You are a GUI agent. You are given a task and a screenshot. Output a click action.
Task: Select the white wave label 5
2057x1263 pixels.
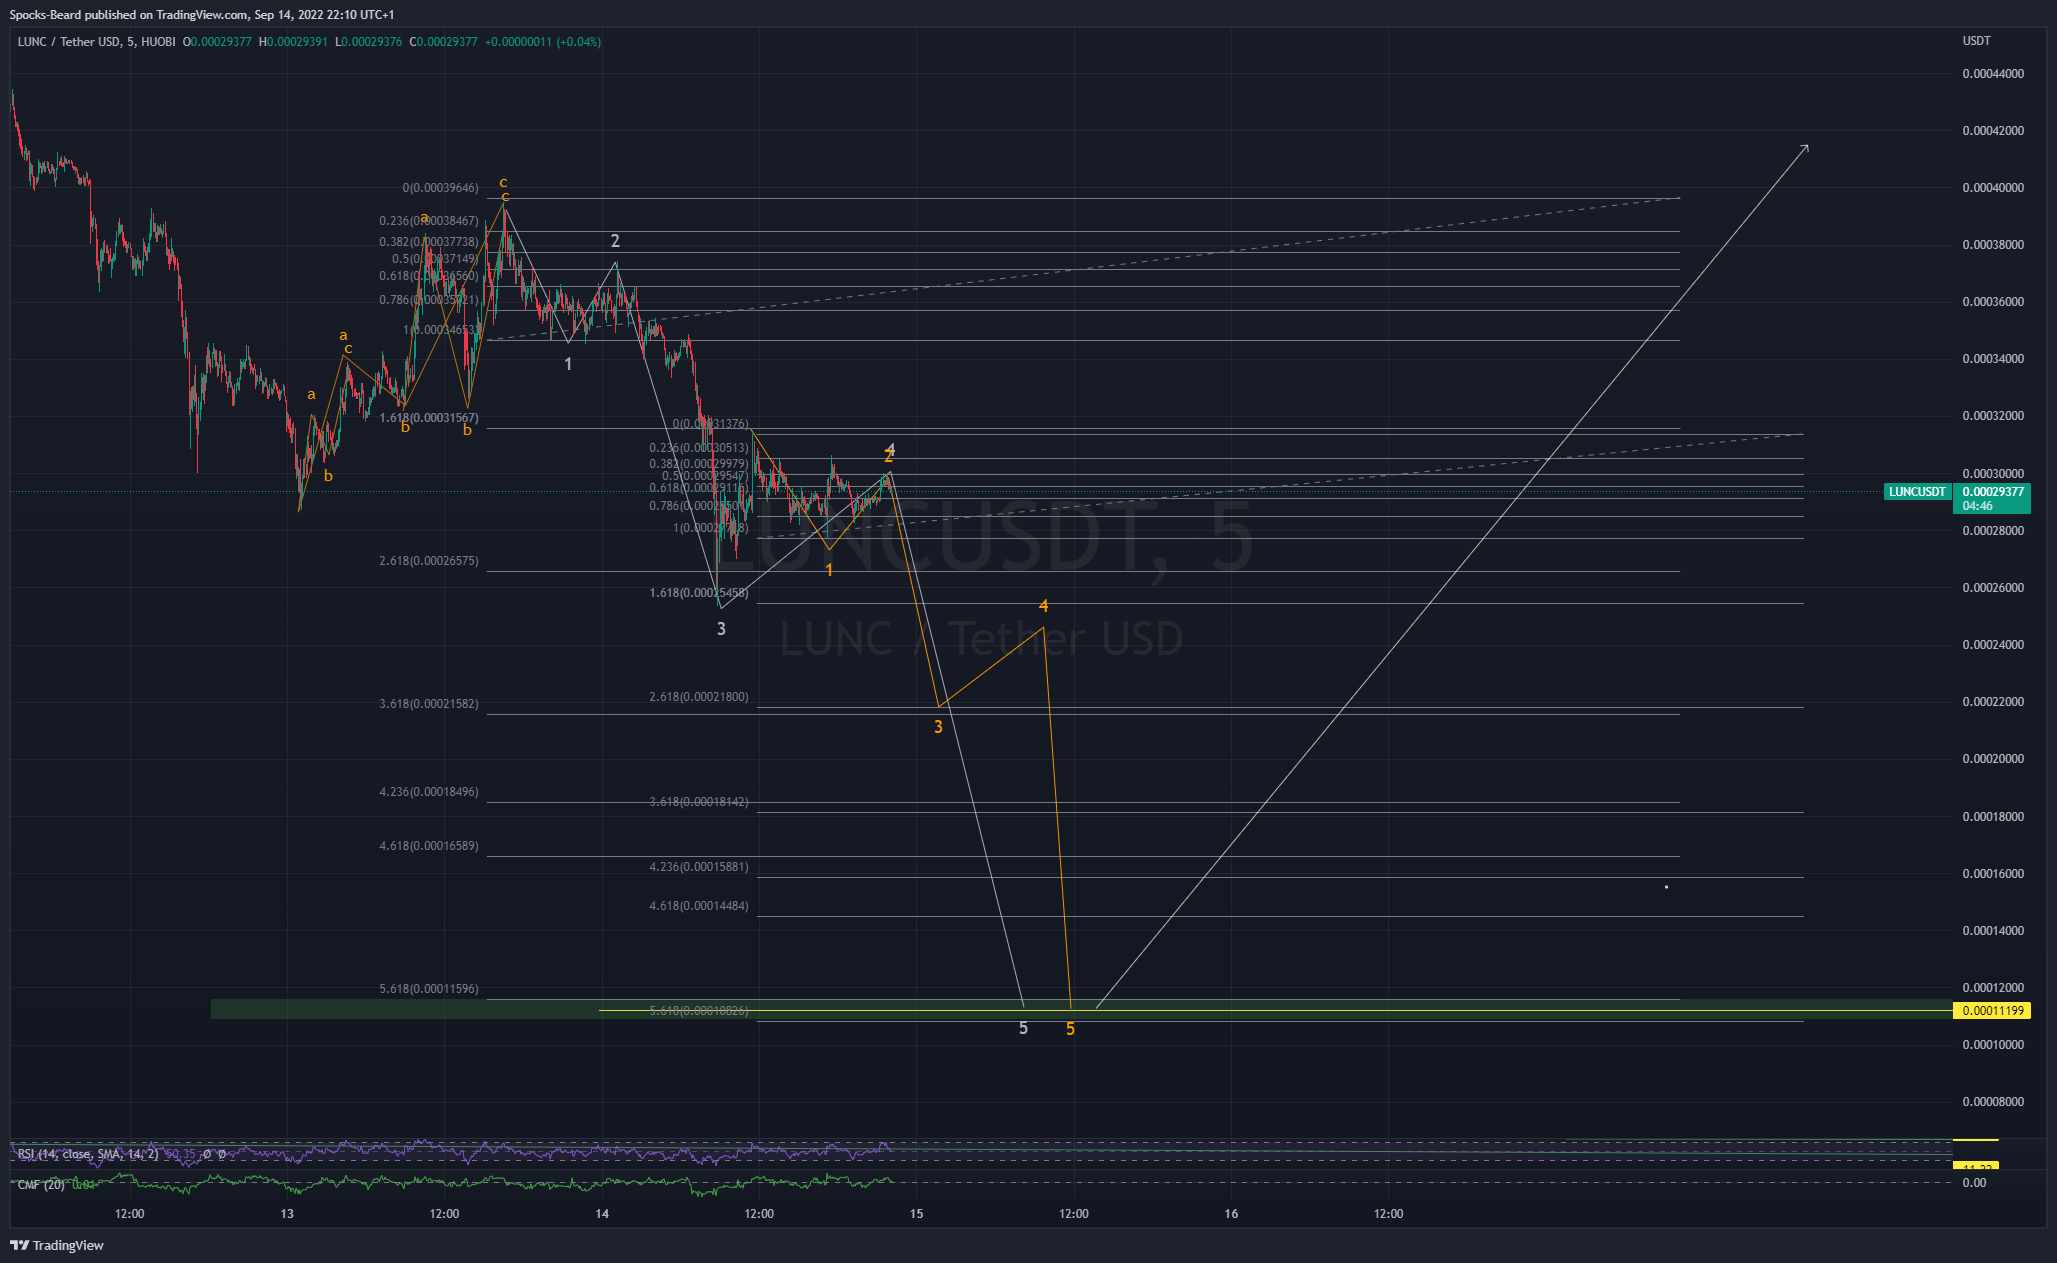point(1023,1028)
